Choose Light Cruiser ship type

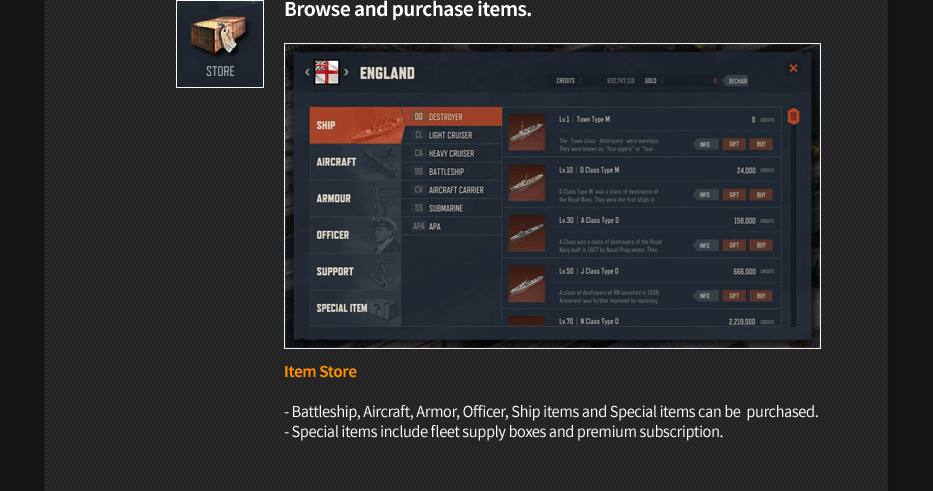click(451, 135)
